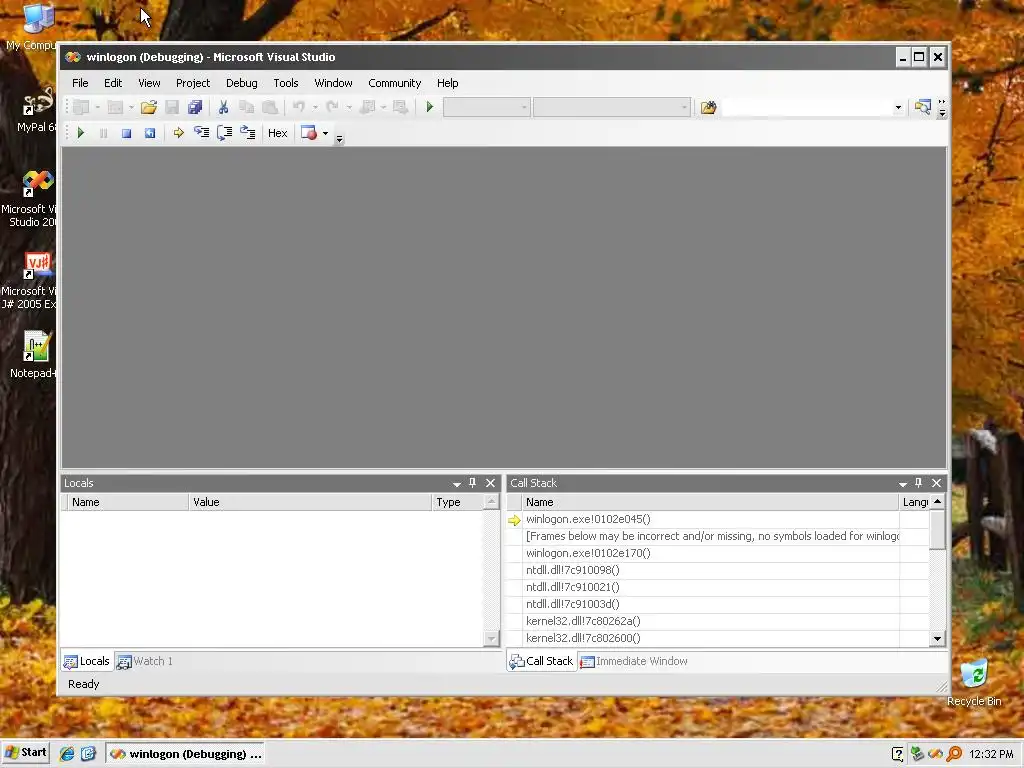Open the Community menu
Viewport: 1024px width, 768px height.
point(394,83)
